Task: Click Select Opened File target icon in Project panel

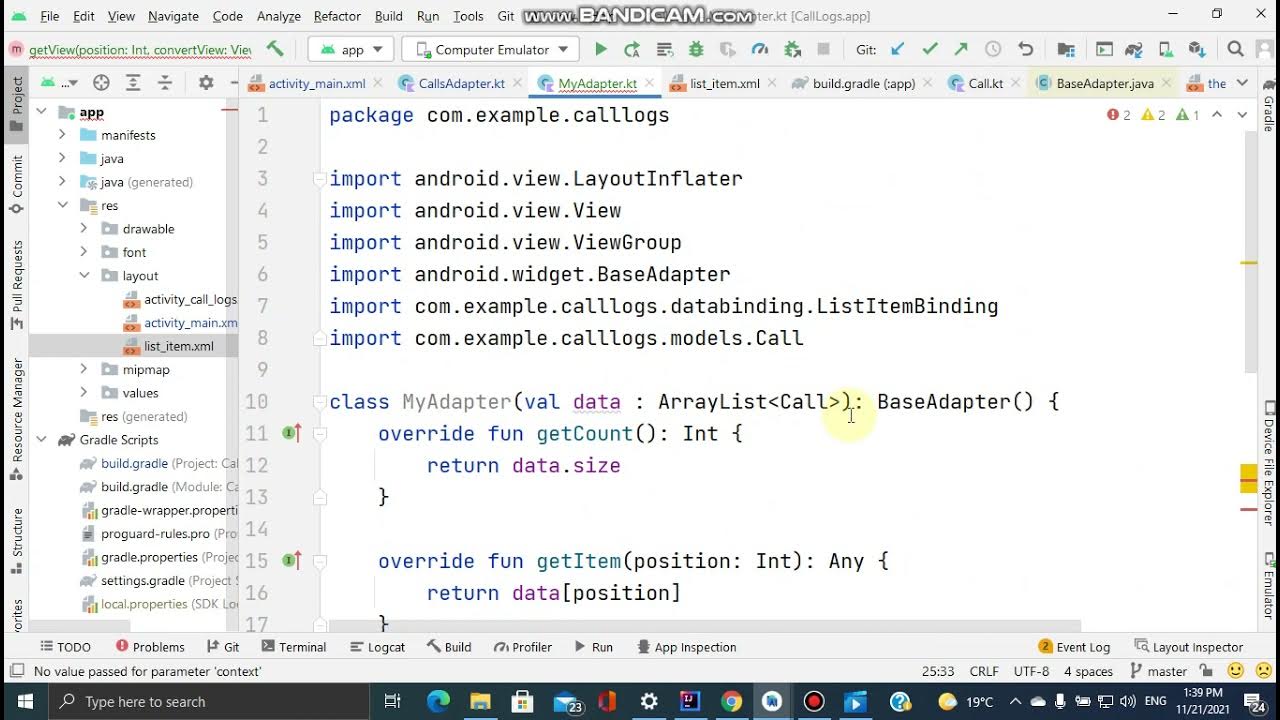Action: click(101, 83)
